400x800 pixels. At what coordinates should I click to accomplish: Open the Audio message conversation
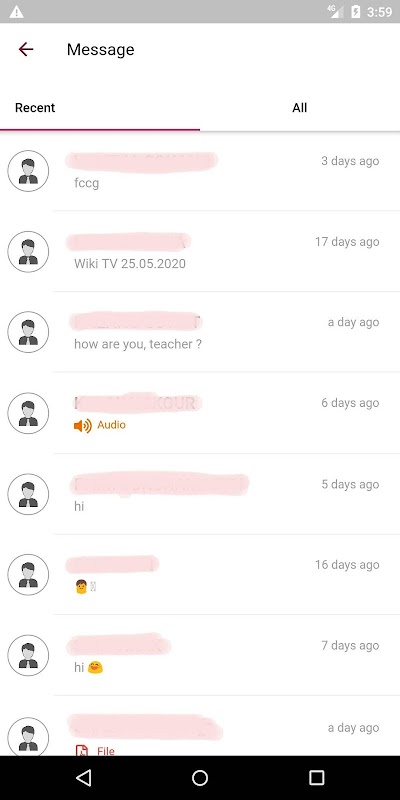(x=200, y=413)
